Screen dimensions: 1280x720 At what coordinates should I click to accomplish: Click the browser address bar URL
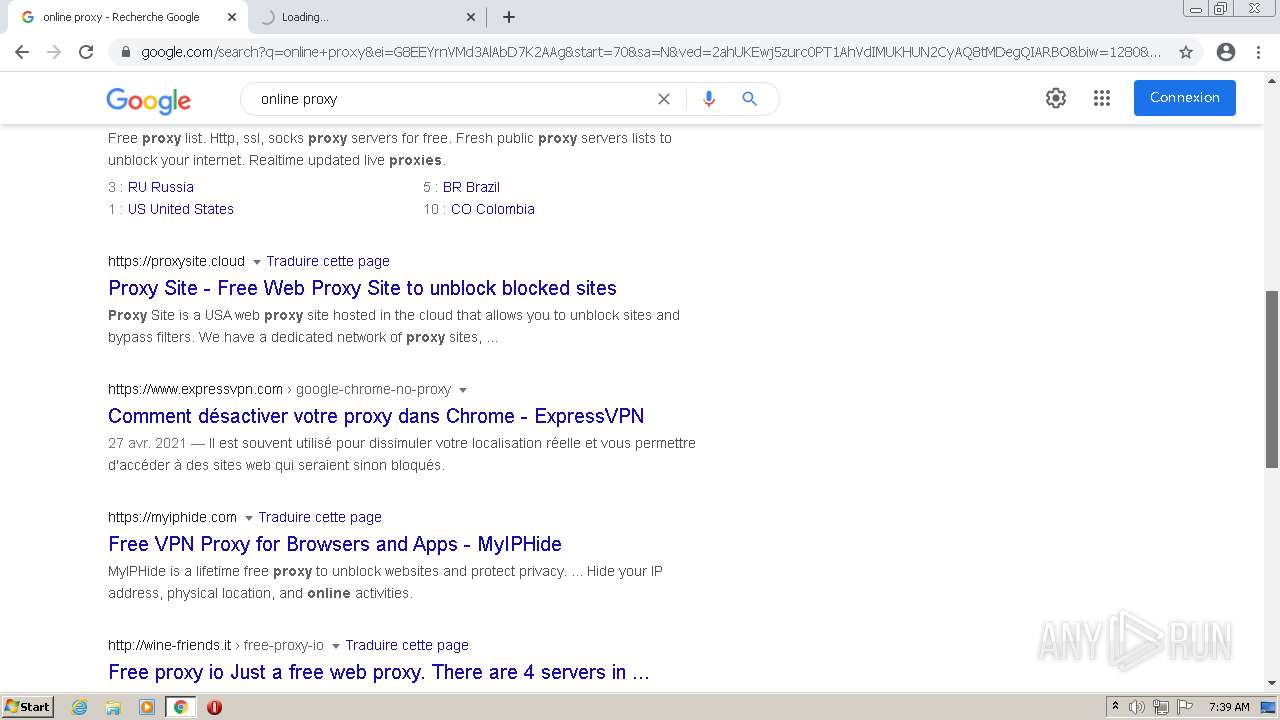coord(651,52)
